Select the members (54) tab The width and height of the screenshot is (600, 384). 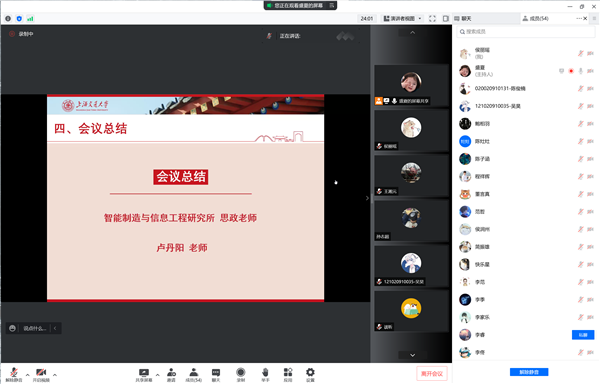(535, 18)
